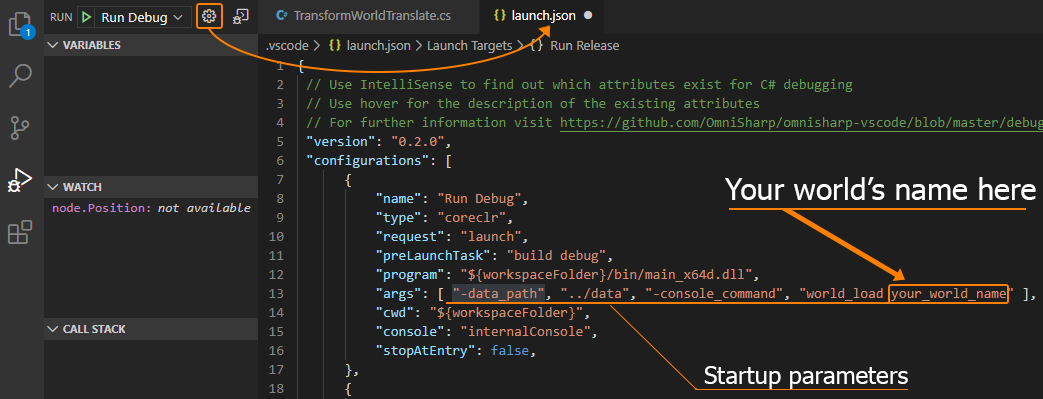Viewport: 1043px width, 399px height.
Task: Click the unsaved dot on launch.json tab
Action: 588,16
